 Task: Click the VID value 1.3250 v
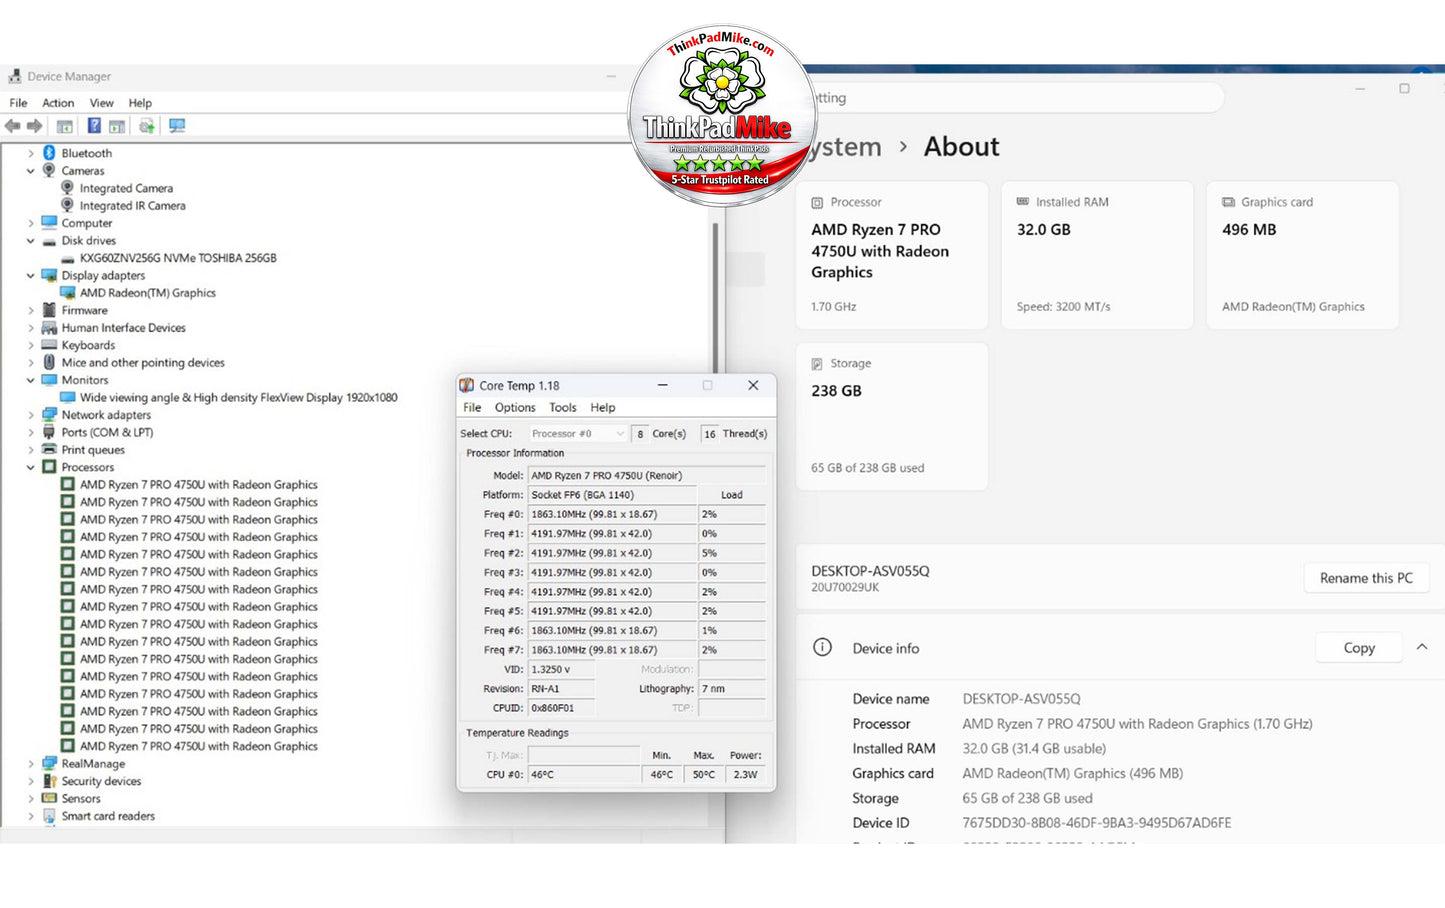pos(560,670)
